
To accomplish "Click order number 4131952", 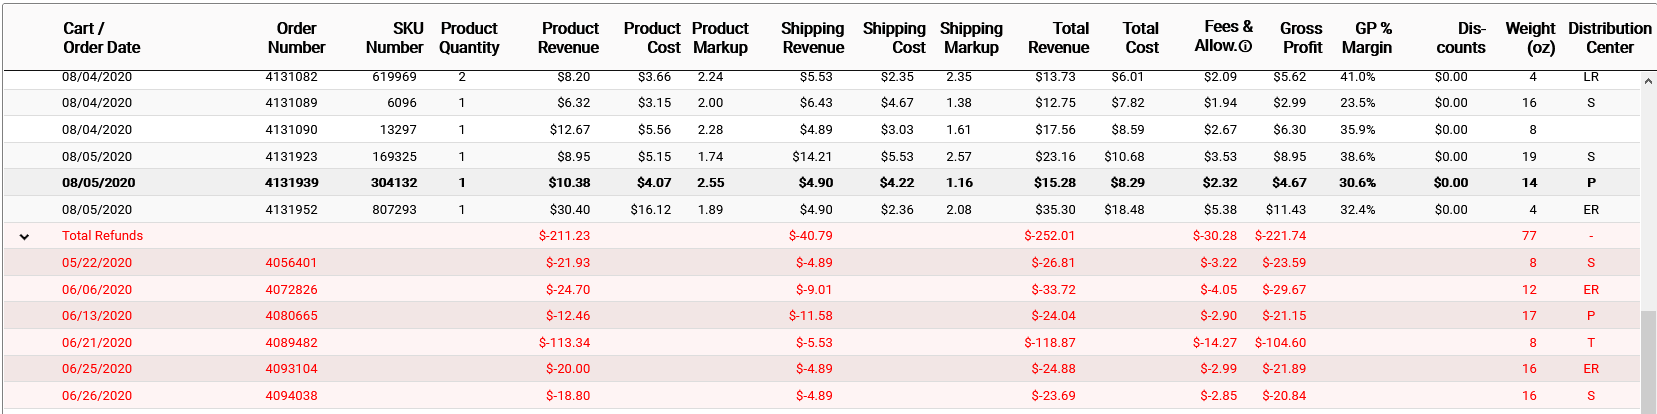I will [x=291, y=210].
